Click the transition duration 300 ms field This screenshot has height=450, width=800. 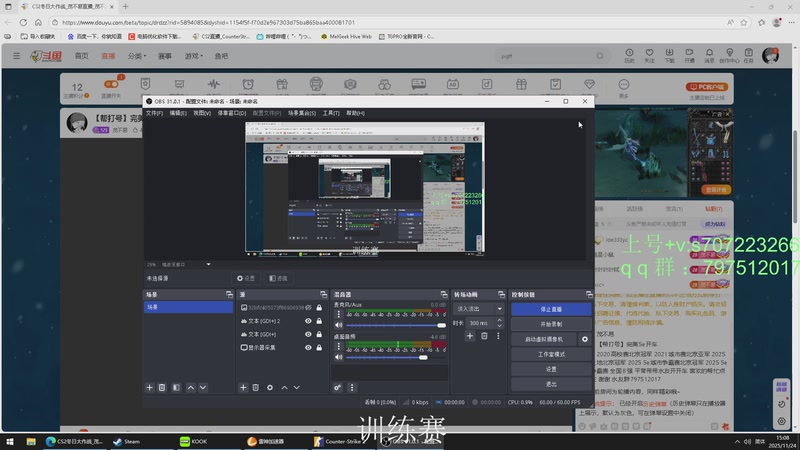click(480, 323)
